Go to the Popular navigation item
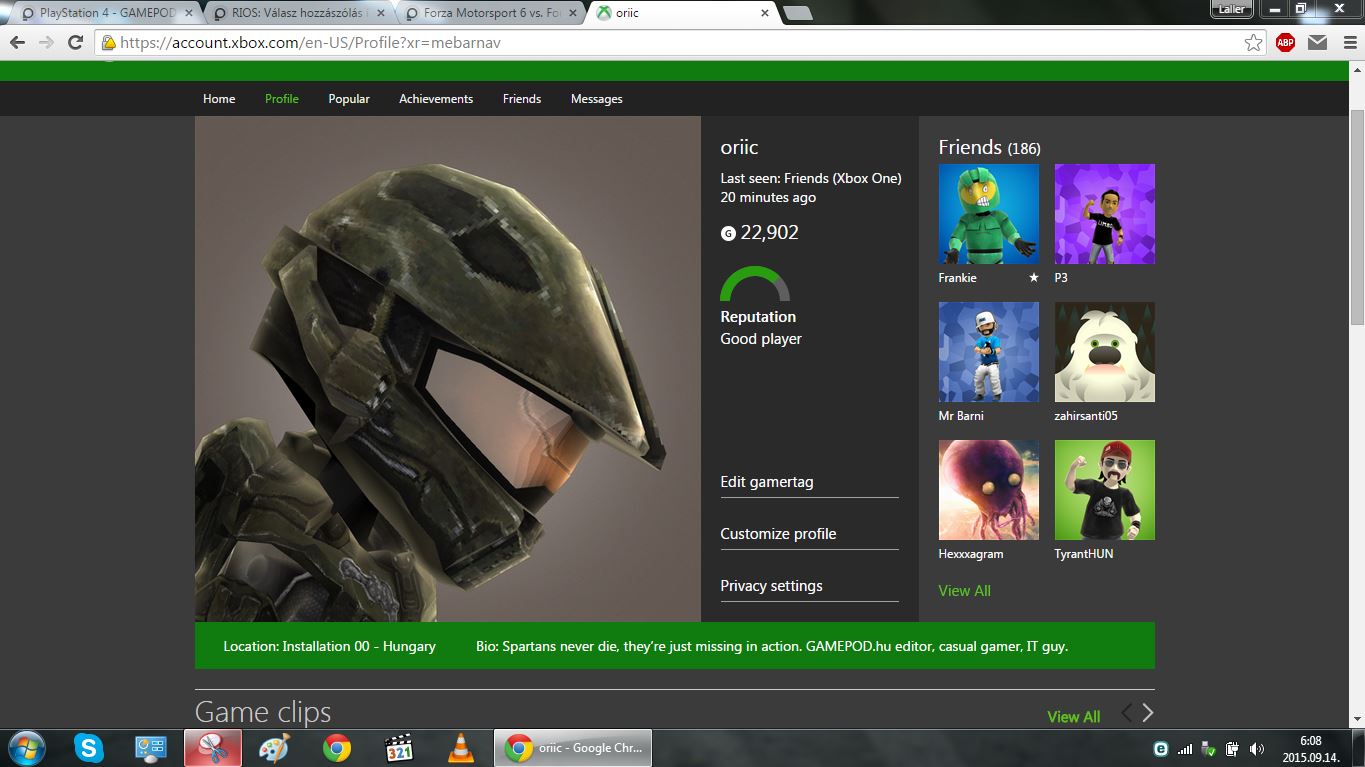 pos(349,99)
